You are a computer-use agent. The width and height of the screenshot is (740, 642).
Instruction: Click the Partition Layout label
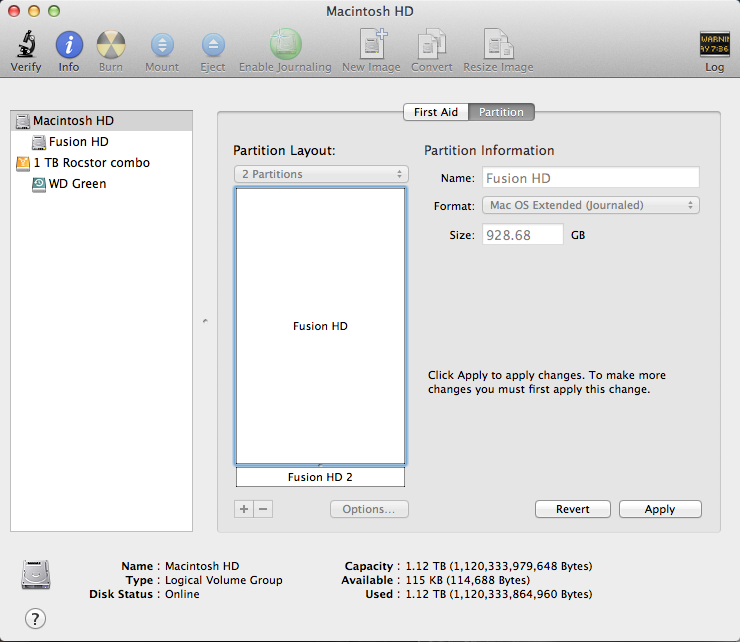[284, 151]
